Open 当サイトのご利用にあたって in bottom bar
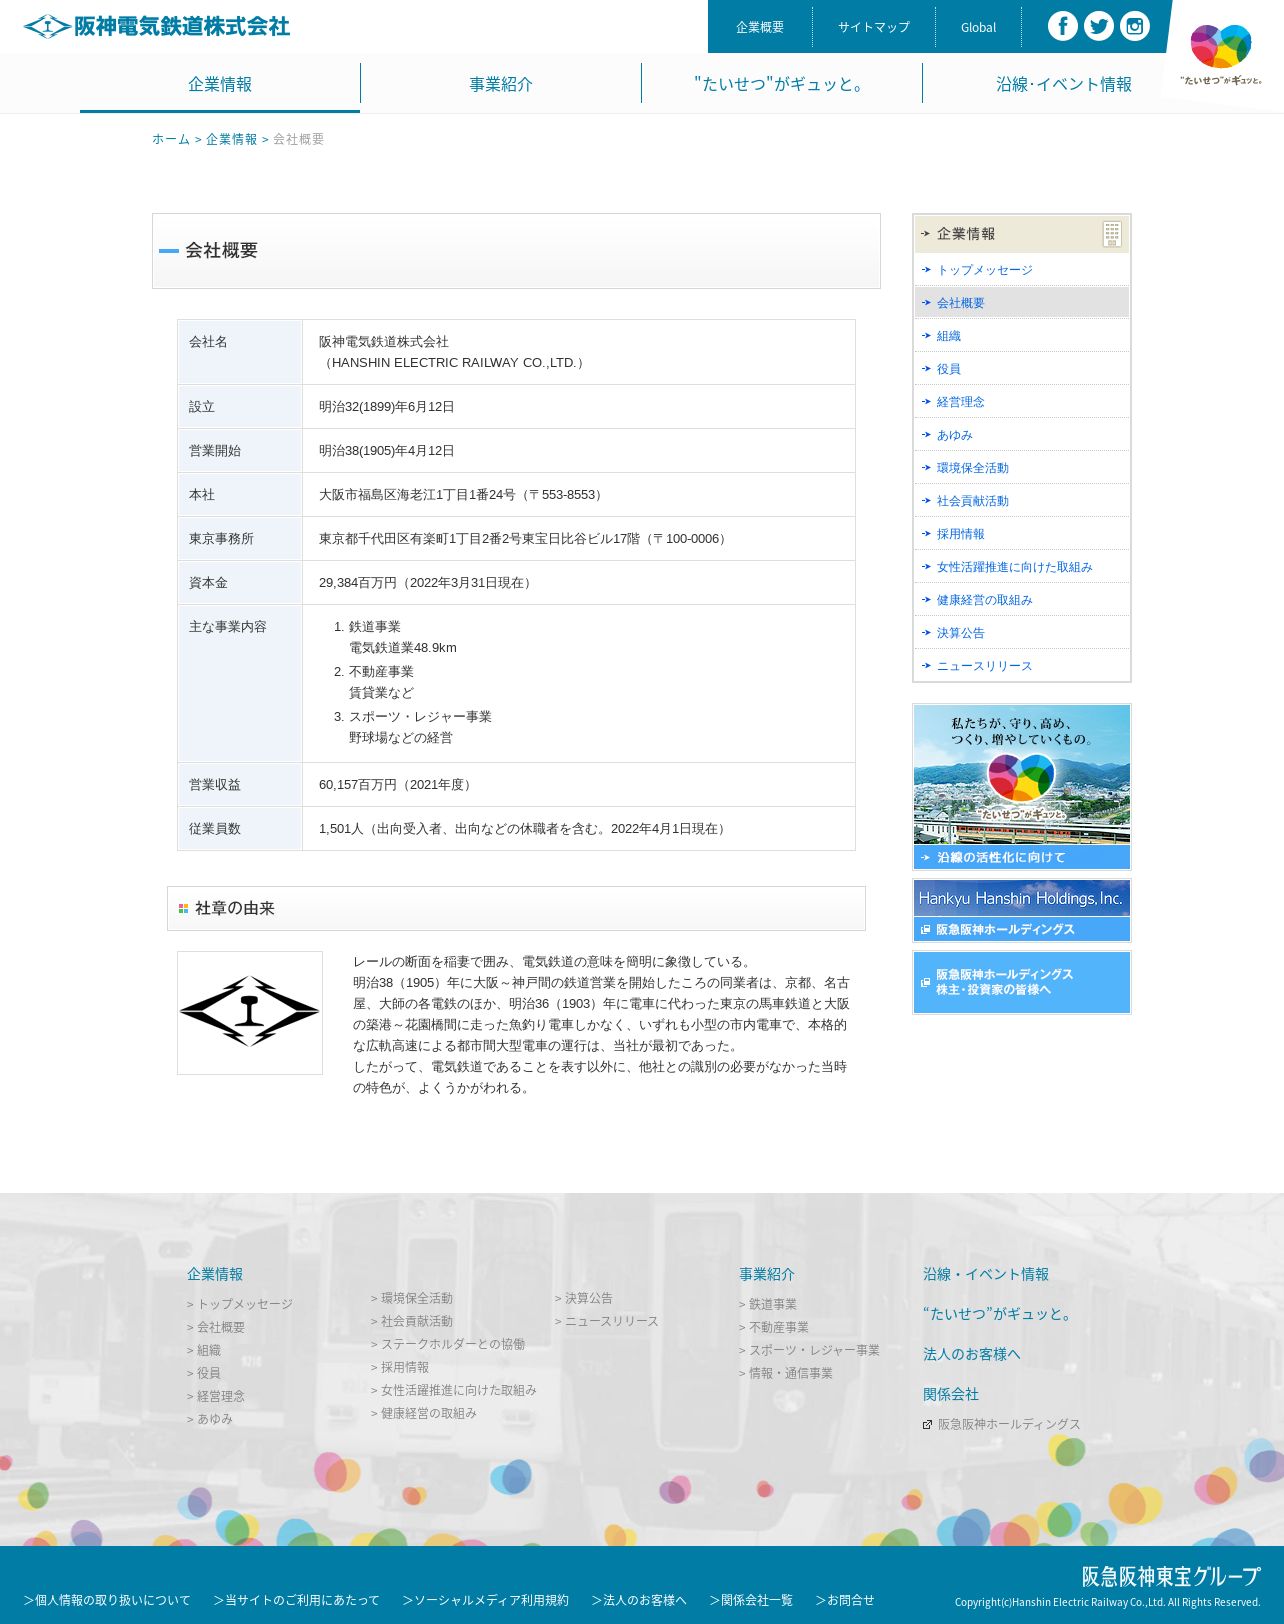 (297, 1600)
